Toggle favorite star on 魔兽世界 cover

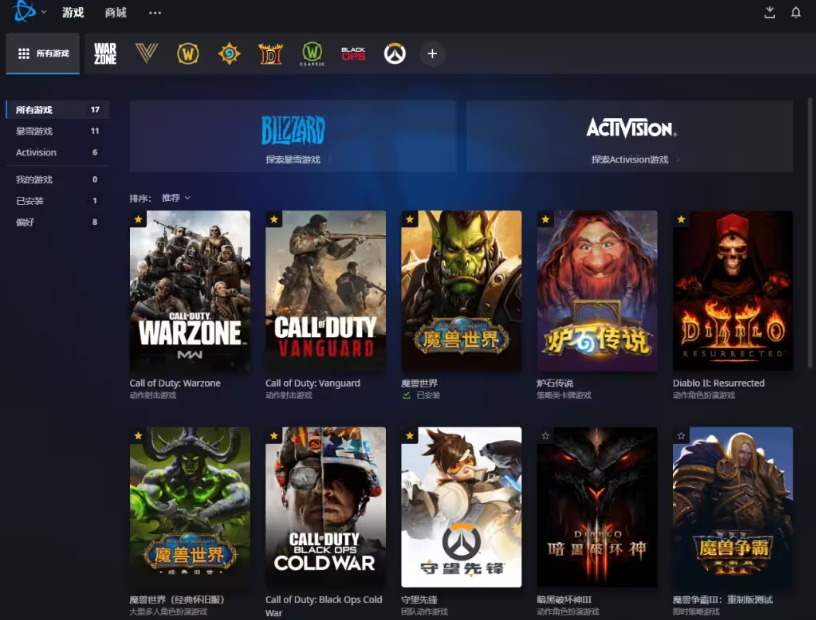point(410,219)
